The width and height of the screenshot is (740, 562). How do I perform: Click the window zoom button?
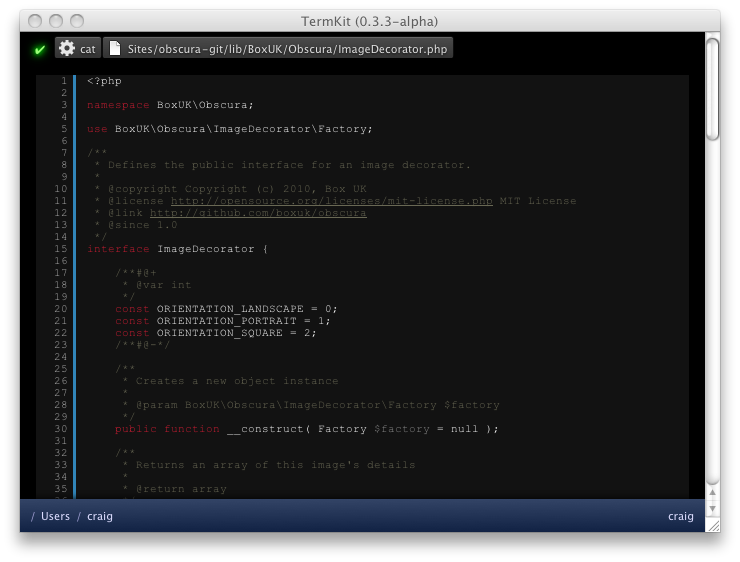(77, 21)
